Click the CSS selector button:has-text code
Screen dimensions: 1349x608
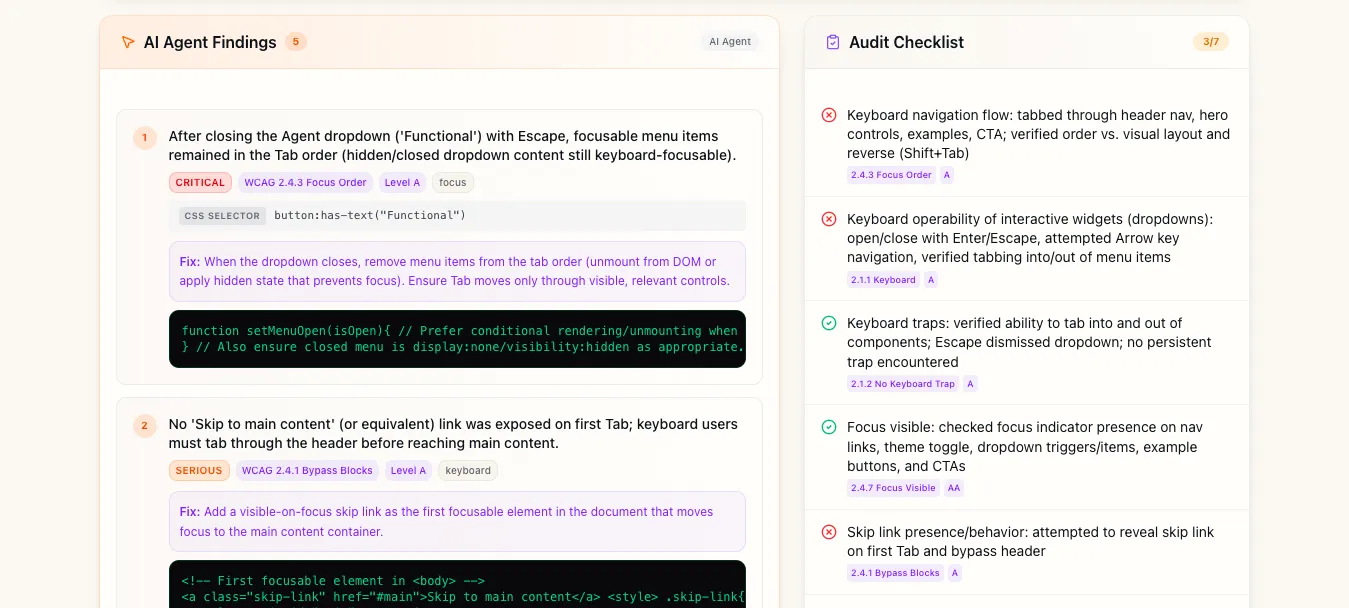click(370, 216)
